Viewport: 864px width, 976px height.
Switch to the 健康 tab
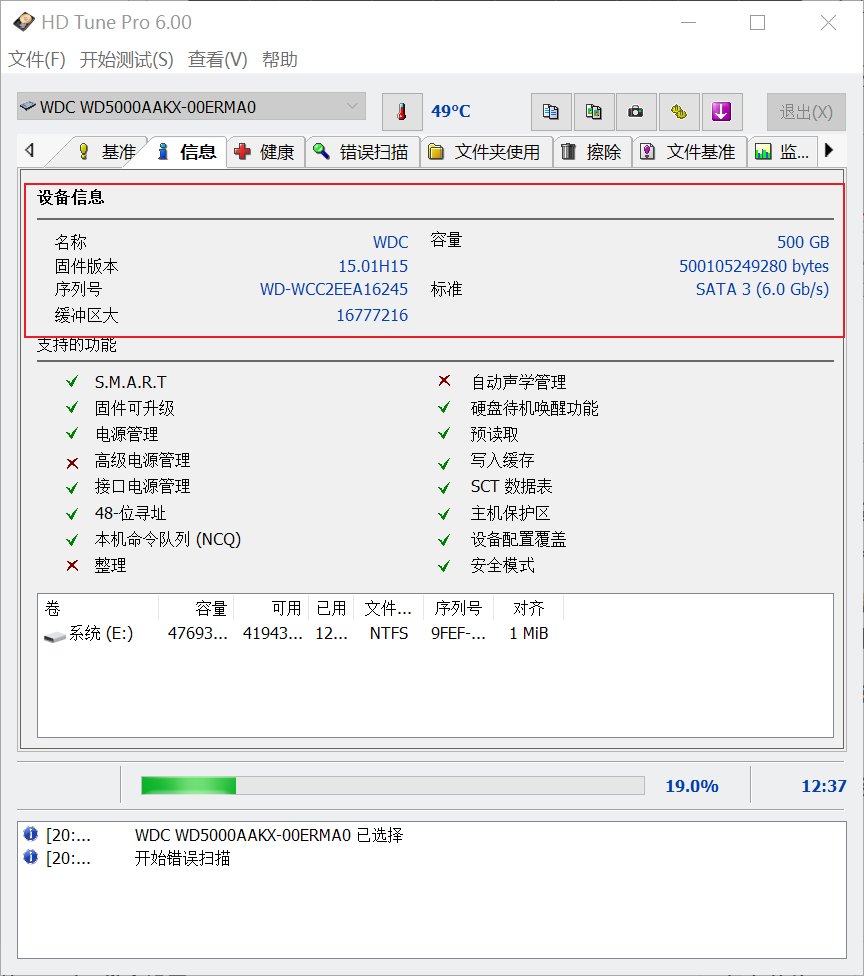coord(266,152)
